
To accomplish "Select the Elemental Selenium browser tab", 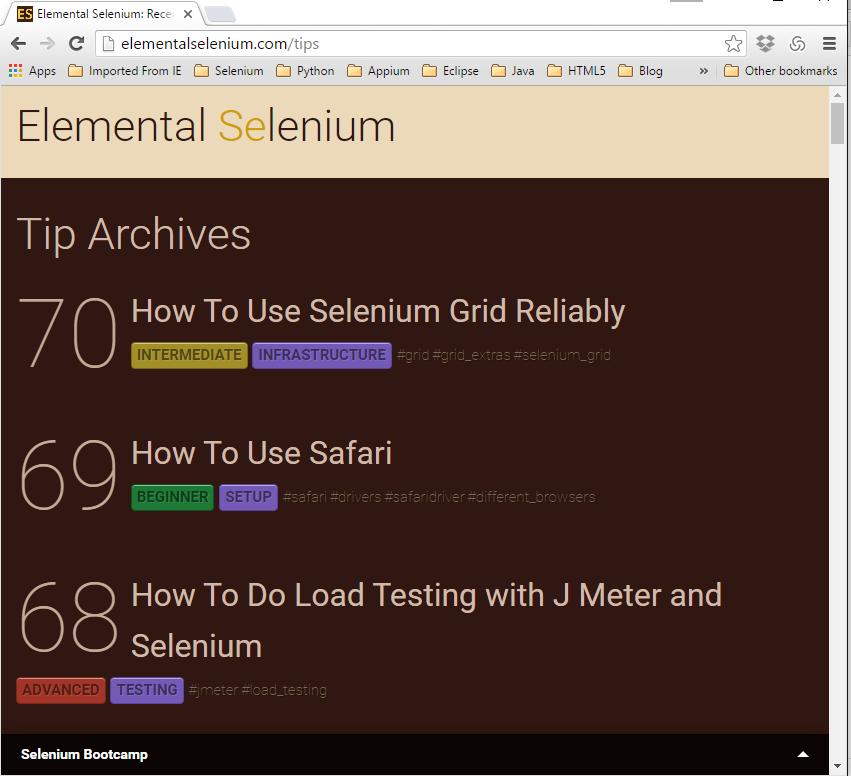I will point(95,14).
